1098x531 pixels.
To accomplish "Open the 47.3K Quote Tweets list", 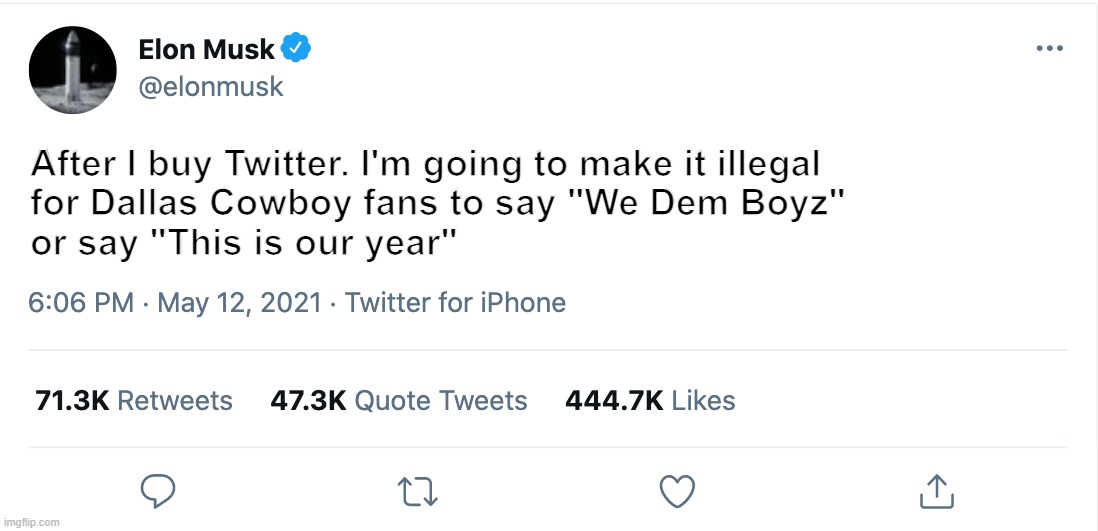I will 398,401.
